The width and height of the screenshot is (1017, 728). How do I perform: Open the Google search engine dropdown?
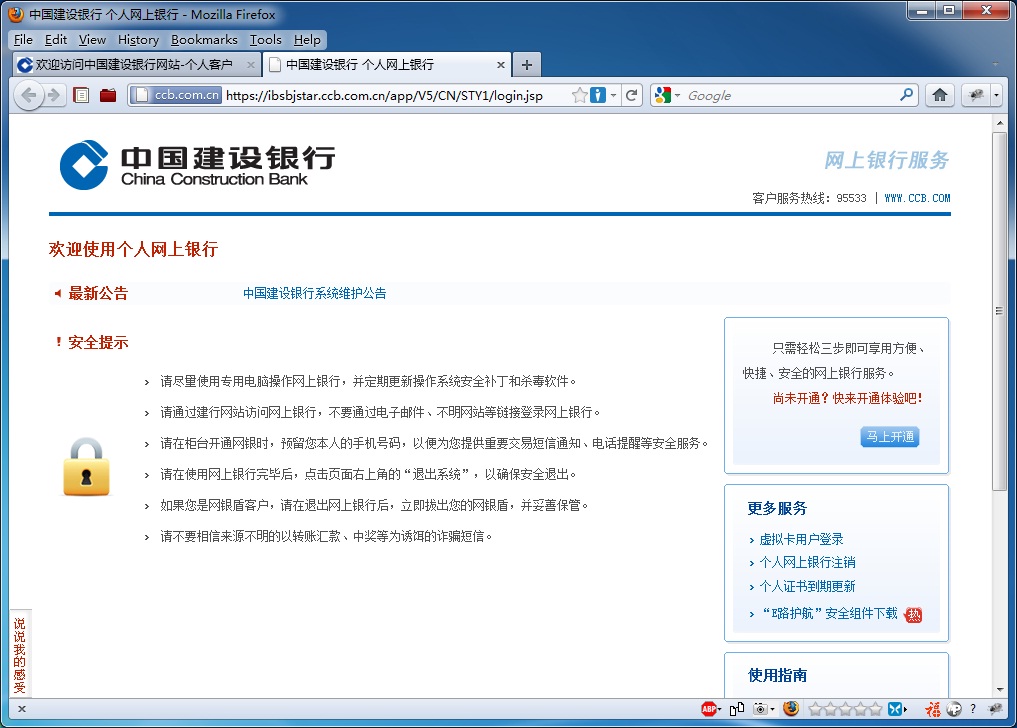tap(677, 95)
